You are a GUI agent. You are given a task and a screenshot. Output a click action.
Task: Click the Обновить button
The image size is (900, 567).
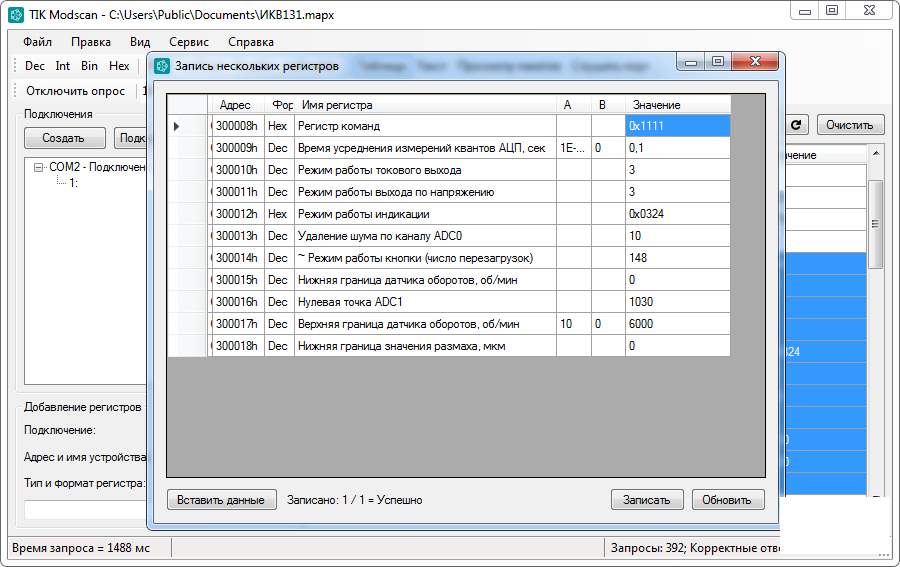(x=727, y=500)
